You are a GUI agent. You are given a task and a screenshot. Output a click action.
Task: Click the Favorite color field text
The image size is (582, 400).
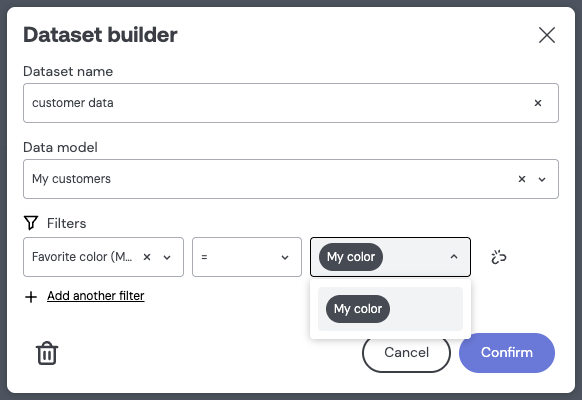coord(82,257)
